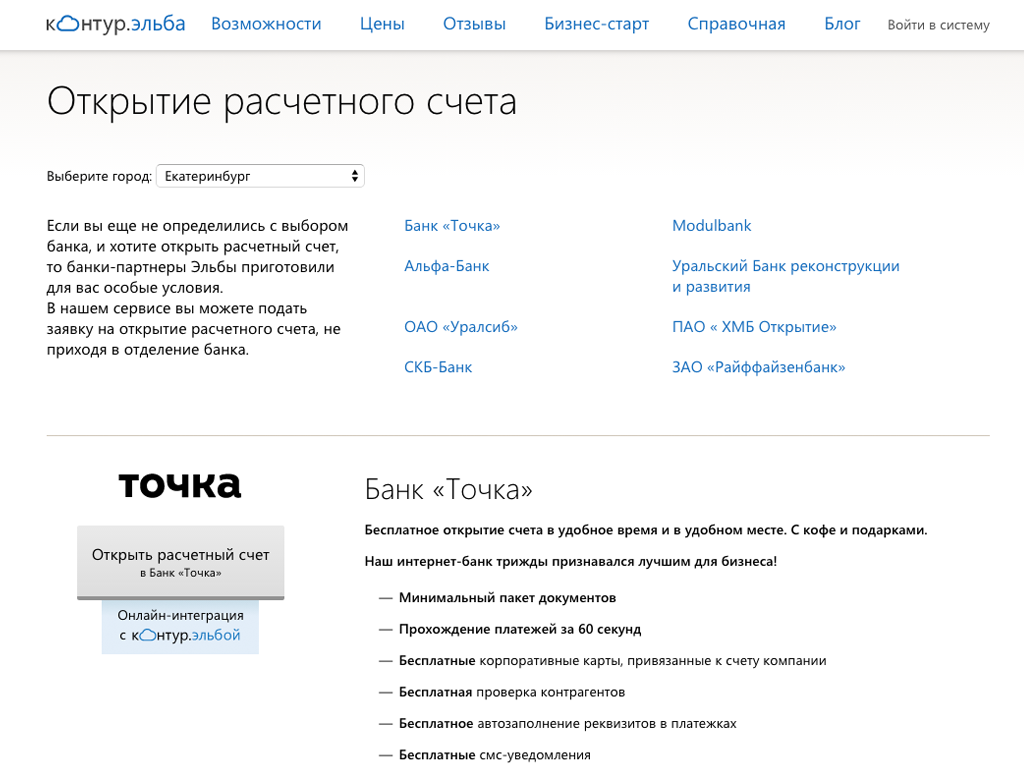Viewport: 1024px width, 768px height.
Task: Click the Точка bank logo image
Action: pos(180,485)
